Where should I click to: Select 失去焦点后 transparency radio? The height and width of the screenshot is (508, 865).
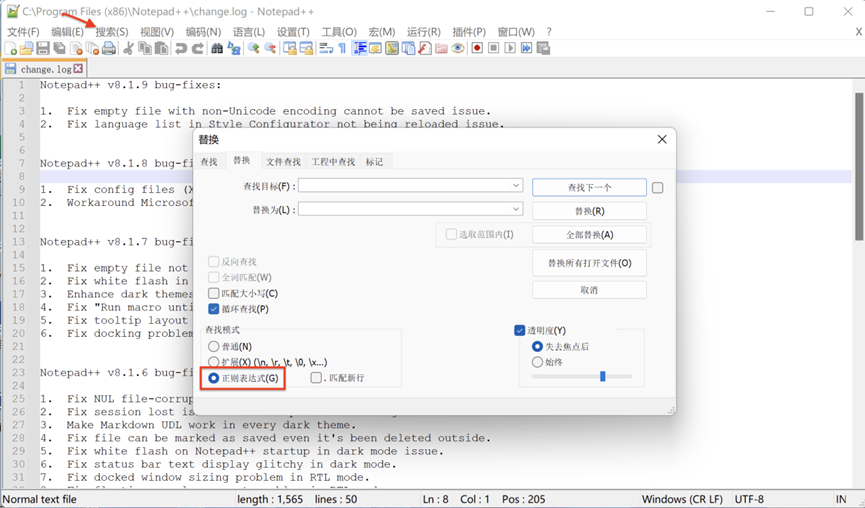click(x=537, y=346)
